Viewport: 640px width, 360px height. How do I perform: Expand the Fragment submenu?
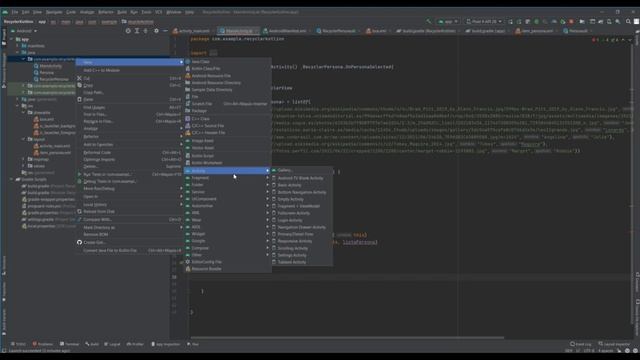[227, 178]
